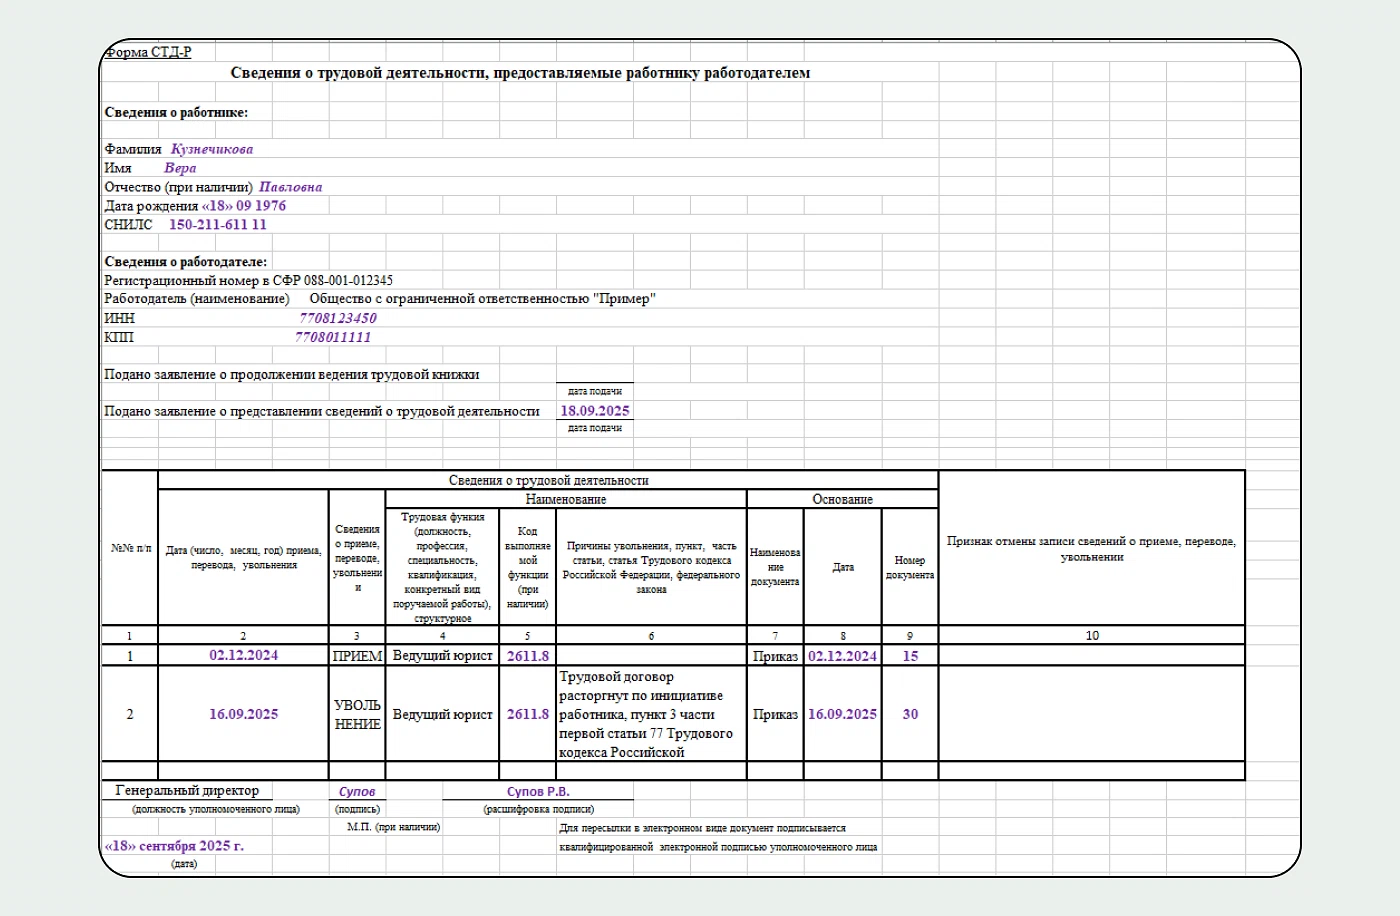
Task: Click the 'М.П. (при наличии)' label
Action: pos(394,827)
